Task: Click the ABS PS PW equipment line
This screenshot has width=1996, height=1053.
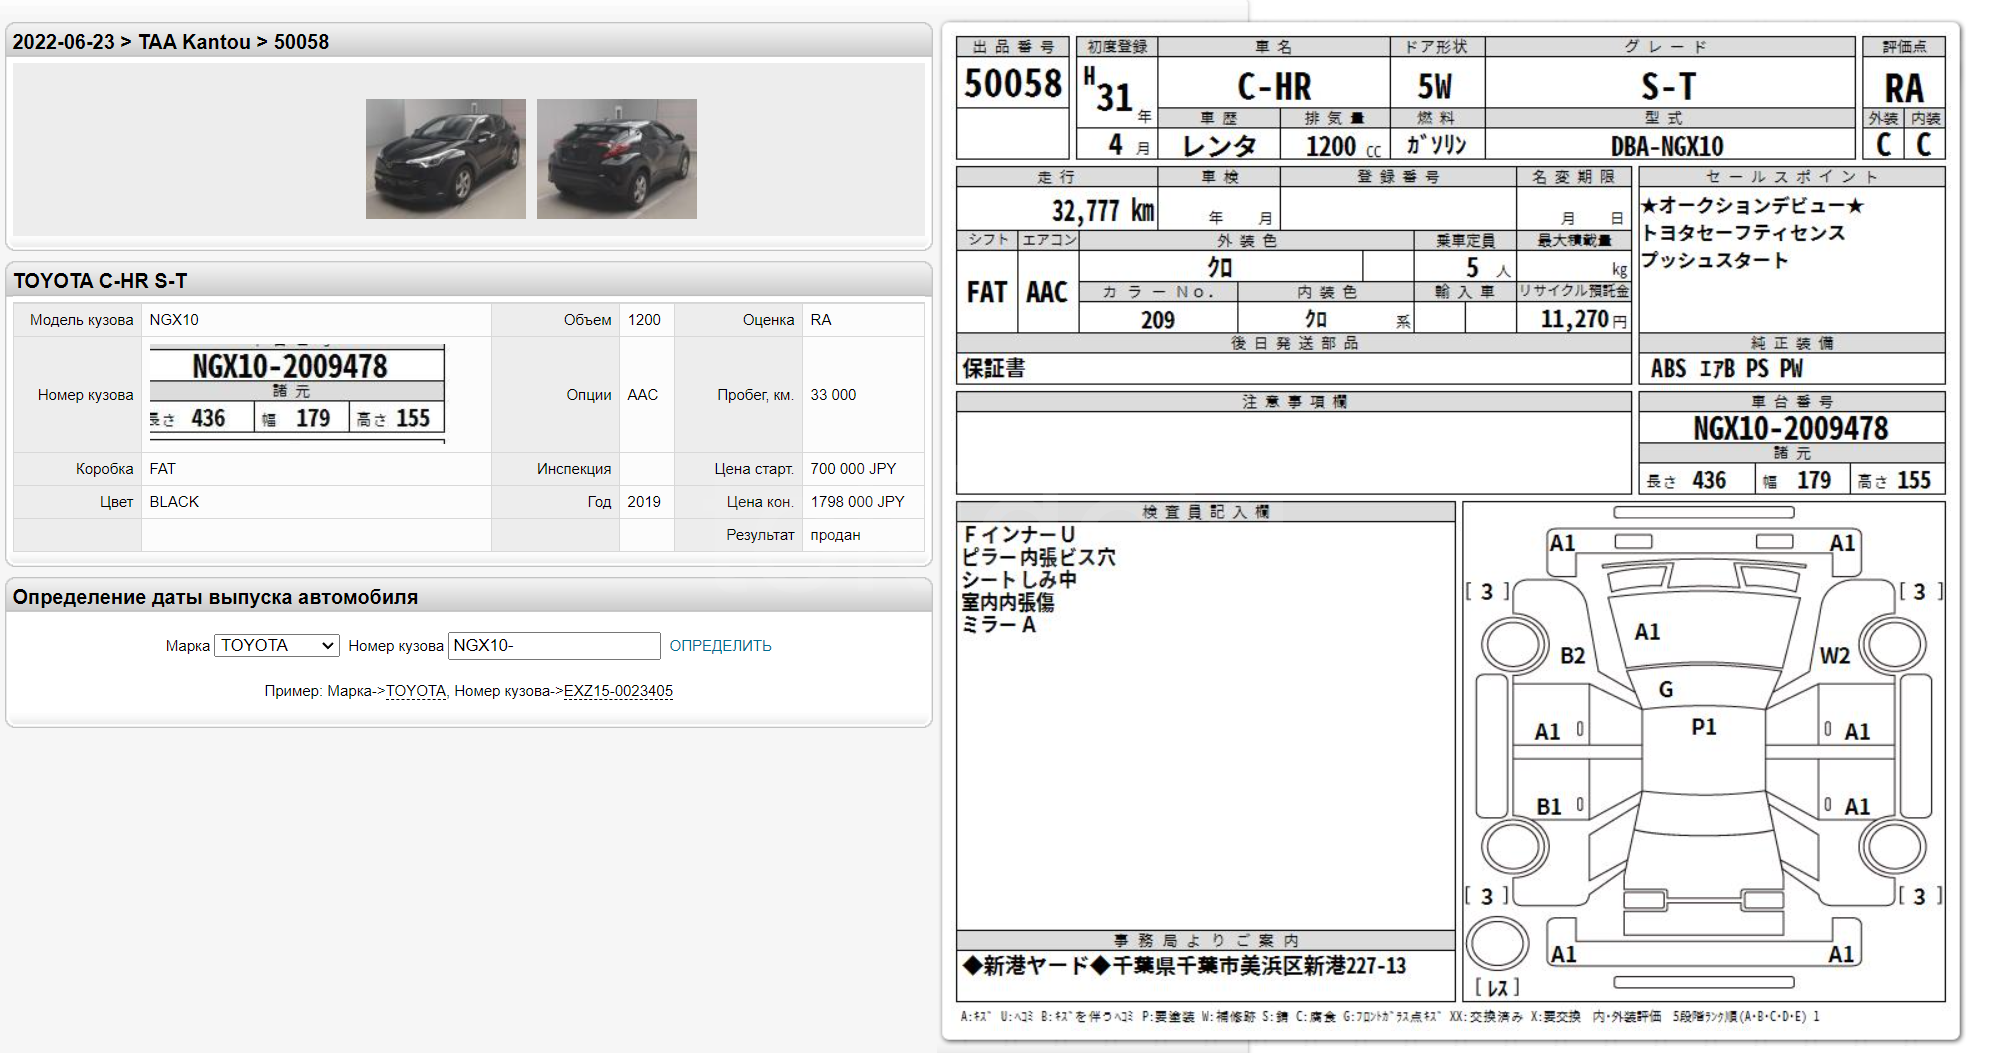Action: [1726, 369]
